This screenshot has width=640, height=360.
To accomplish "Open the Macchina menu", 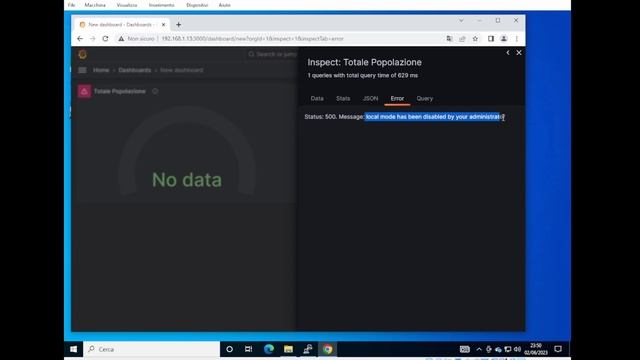I will [95, 5].
